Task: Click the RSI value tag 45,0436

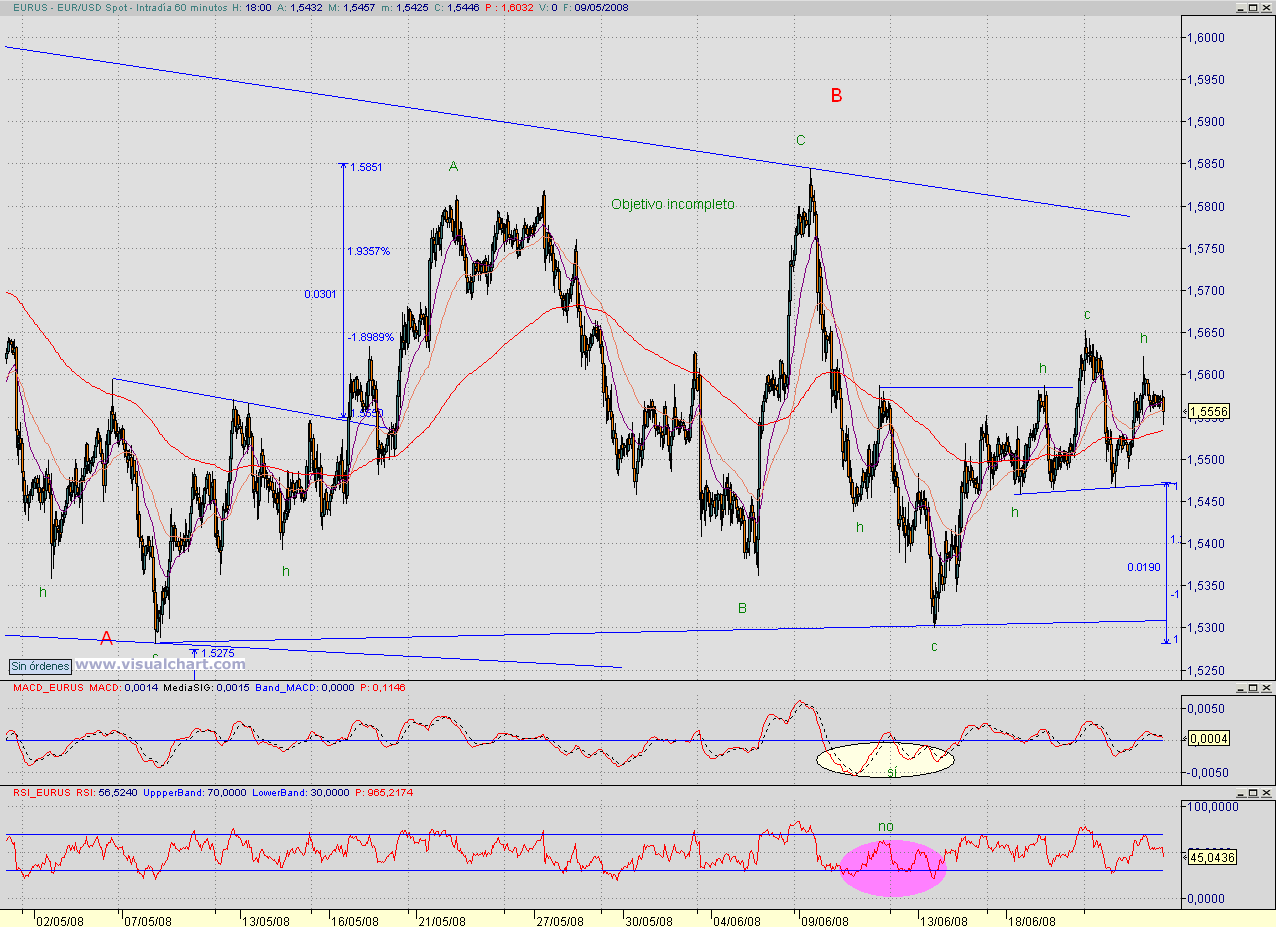Action: click(x=1212, y=856)
